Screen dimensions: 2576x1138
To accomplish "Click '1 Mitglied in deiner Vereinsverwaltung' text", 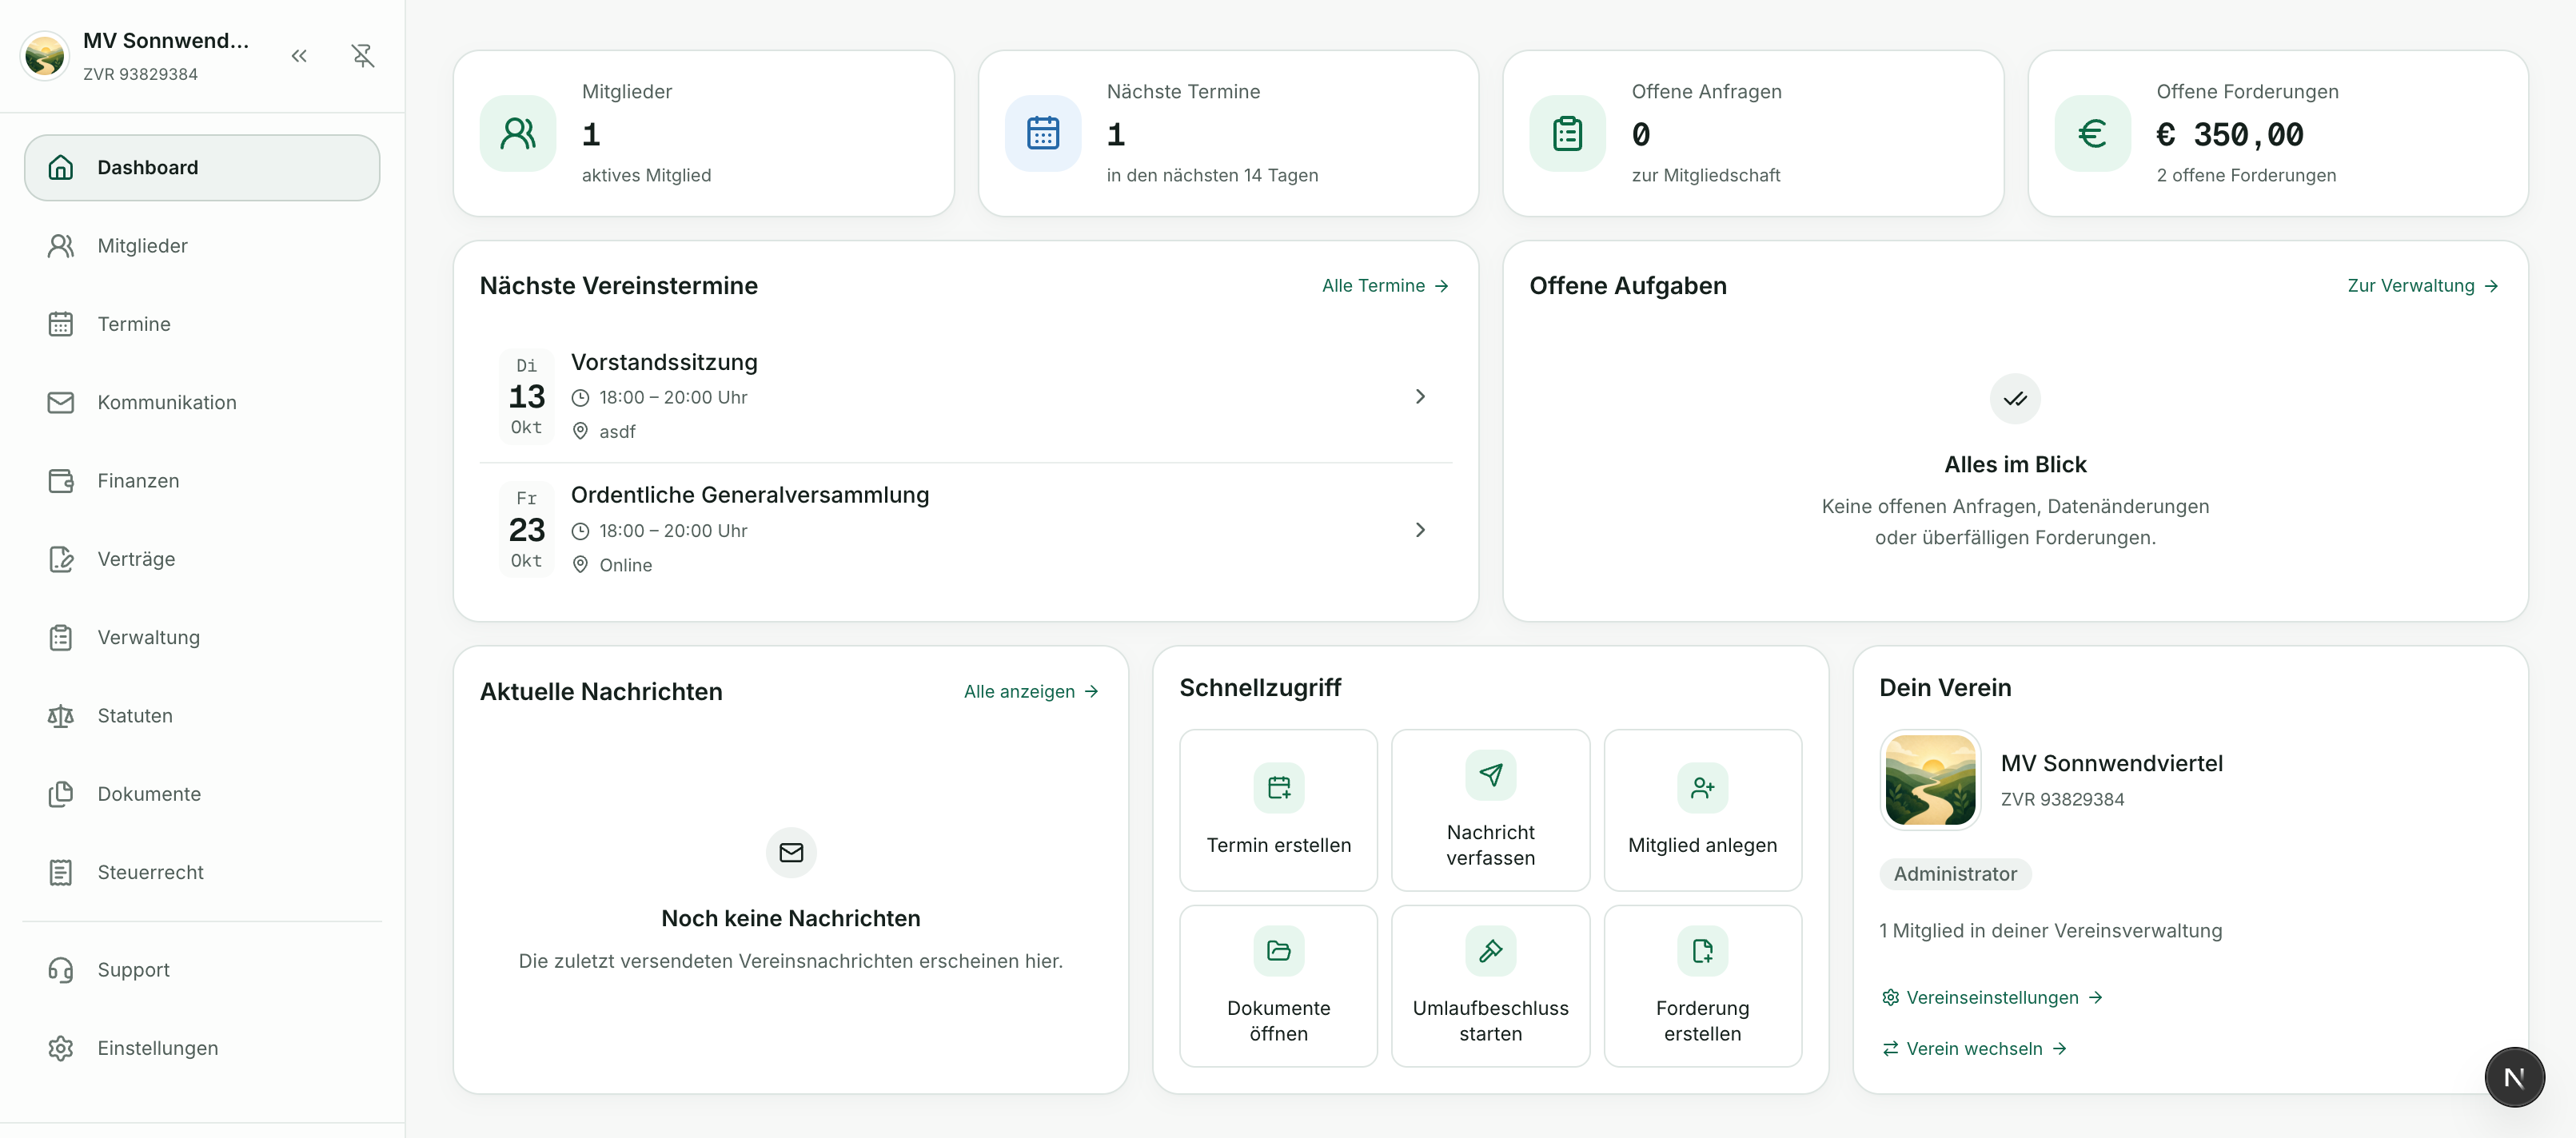I will coord(2050,931).
